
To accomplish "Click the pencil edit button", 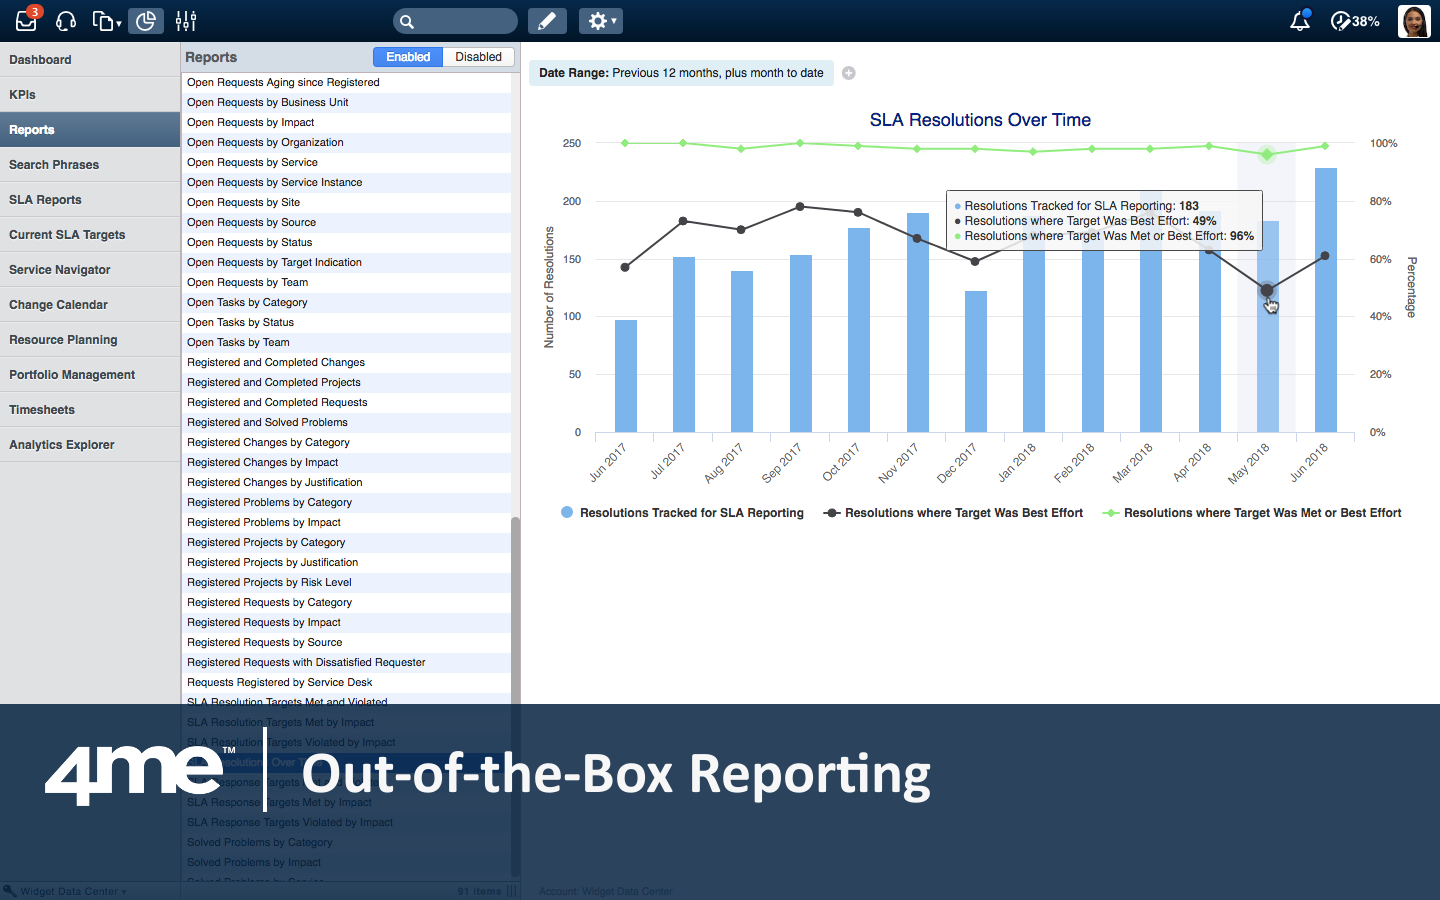I will (x=546, y=21).
